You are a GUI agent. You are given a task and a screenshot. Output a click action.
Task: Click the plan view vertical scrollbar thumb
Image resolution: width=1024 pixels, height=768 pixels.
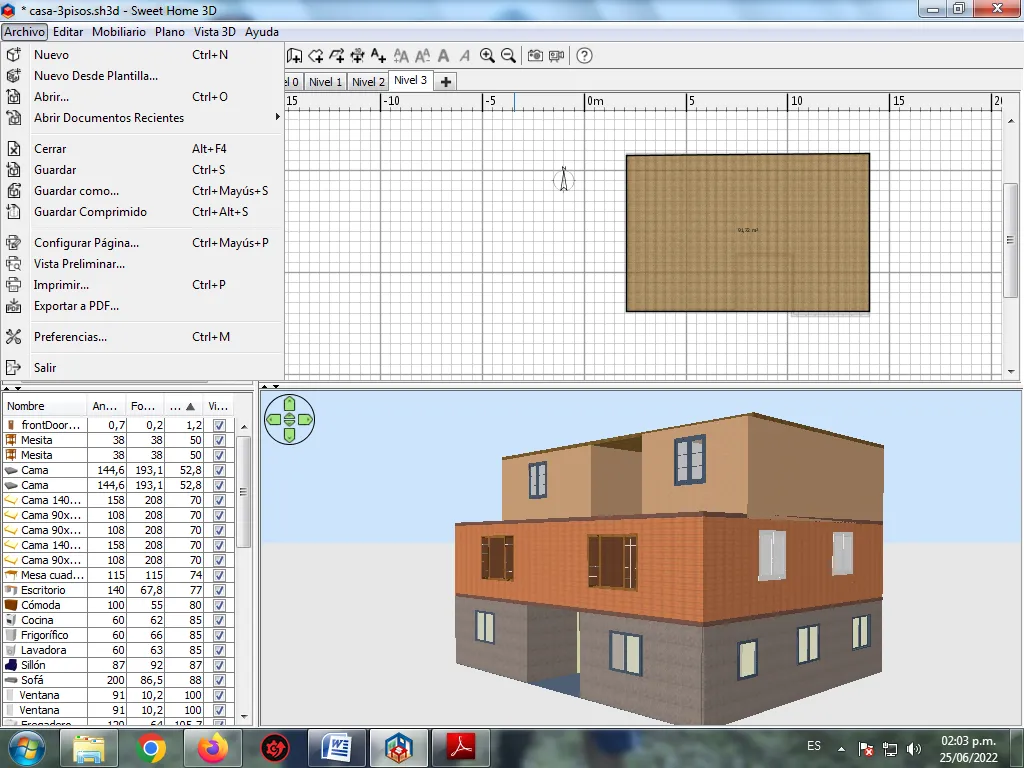1011,240
